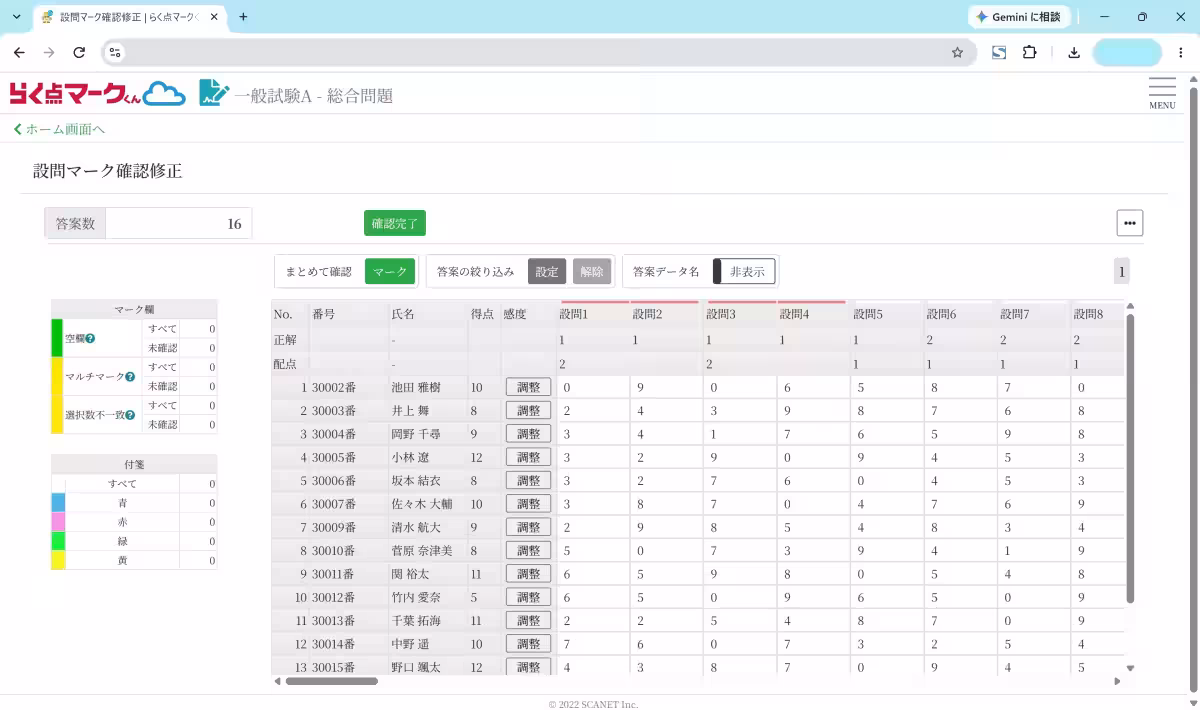Toggle 答案データ名 非表示 switch
This screenshot has width=1200, height=710.
point(744,271)
